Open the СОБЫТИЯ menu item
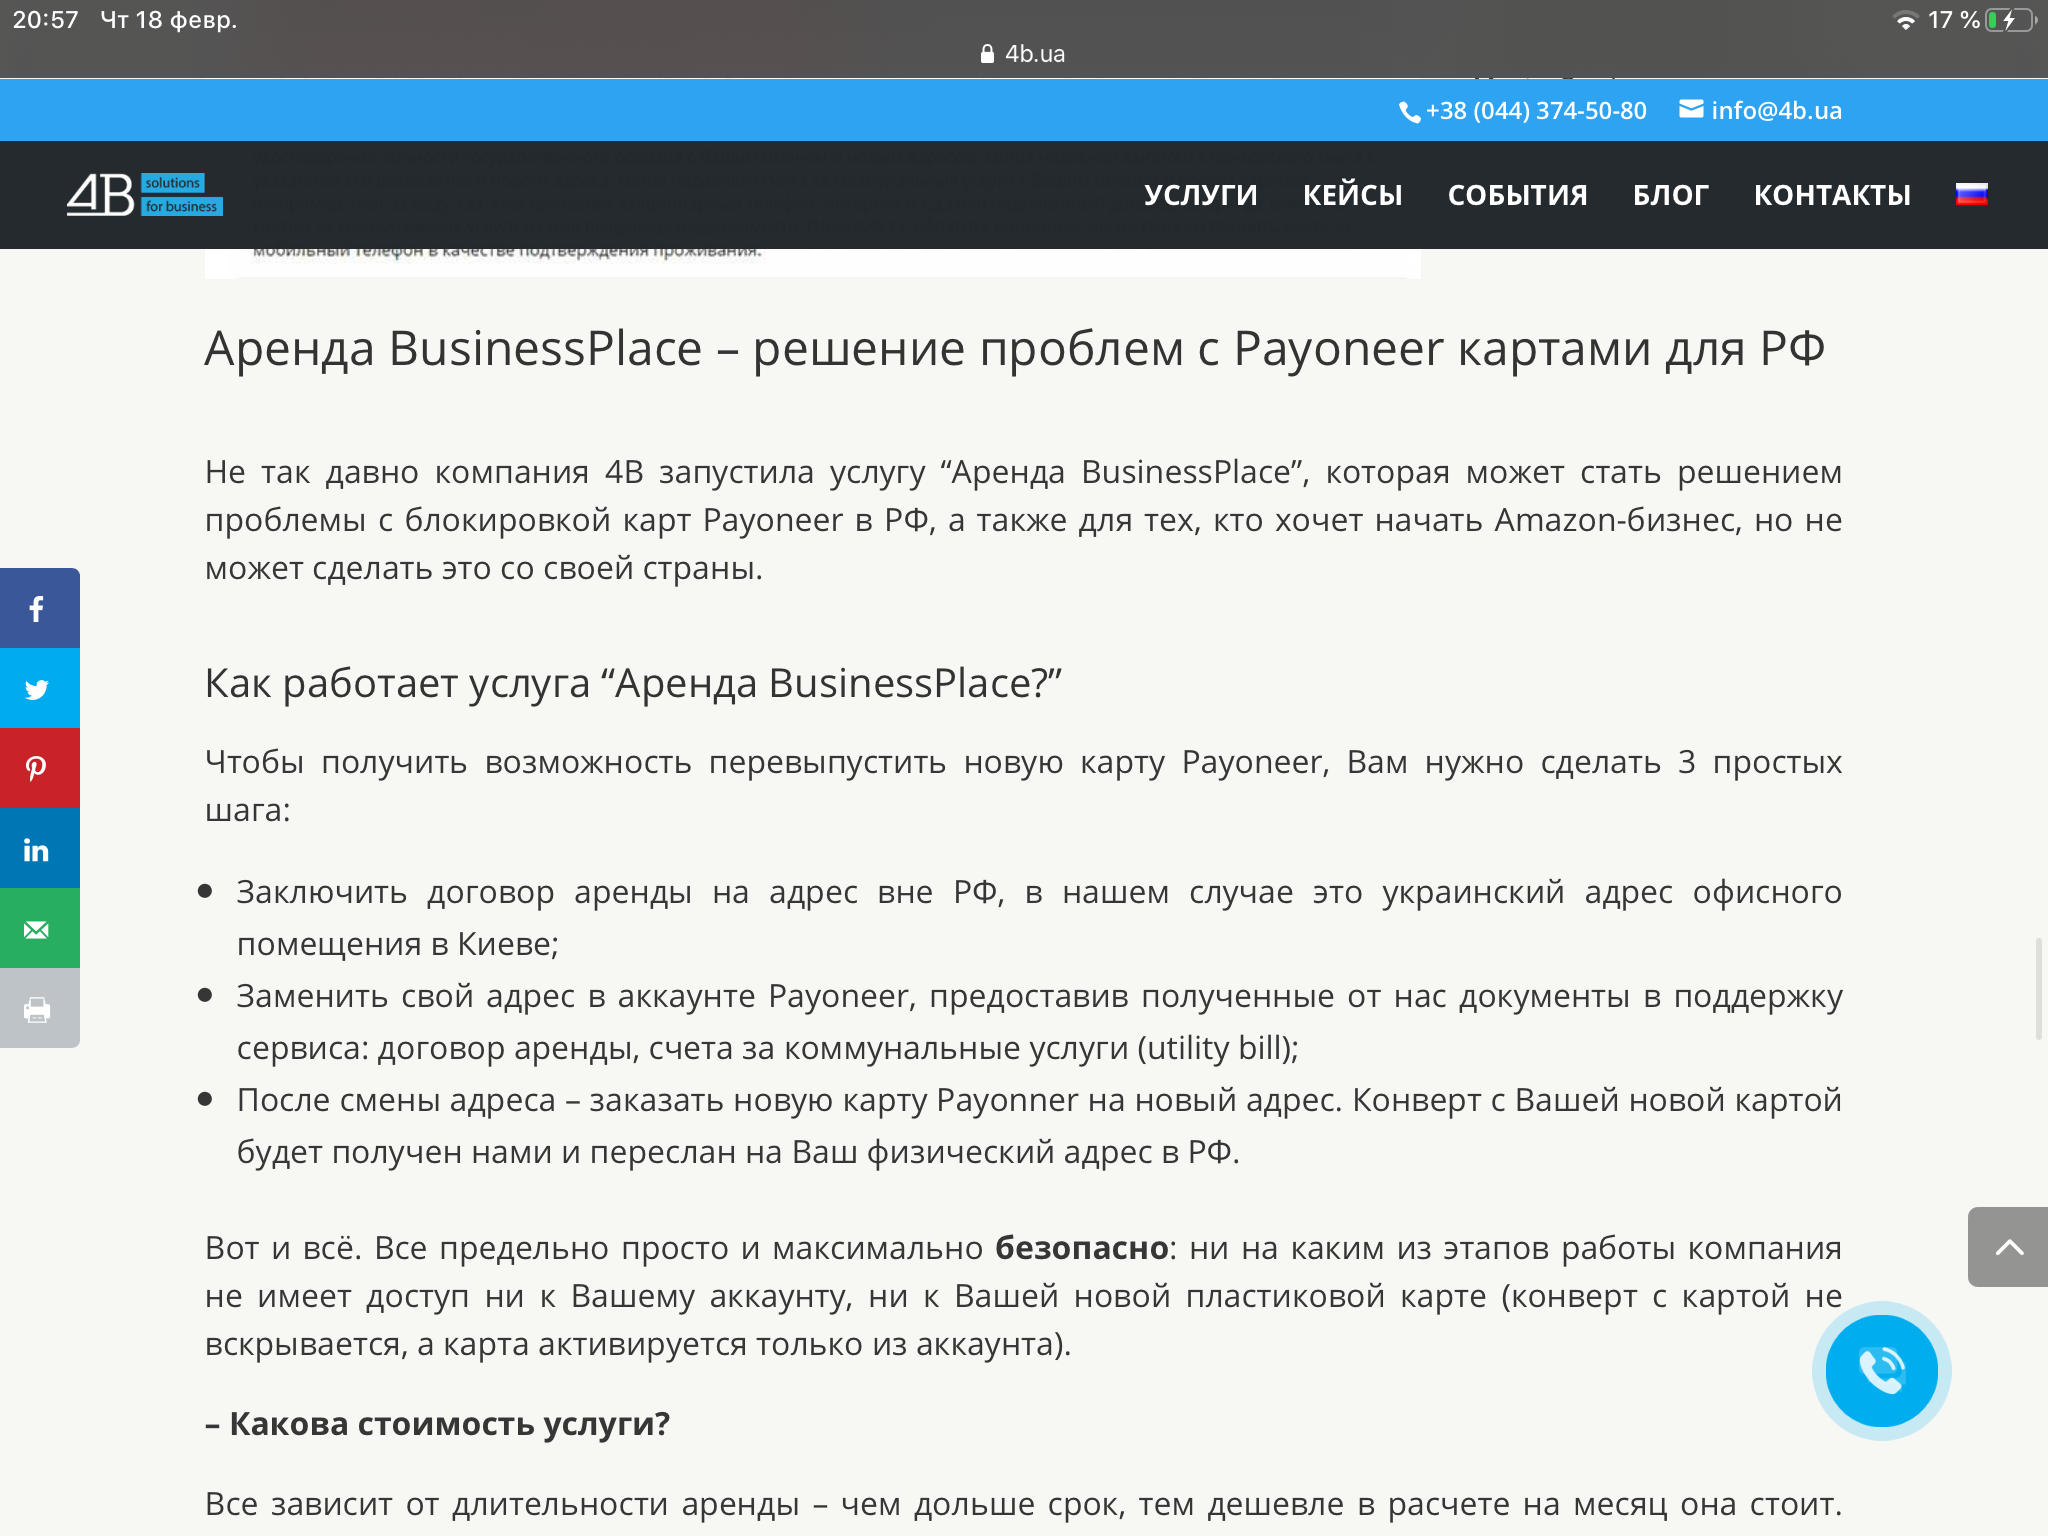Screen dimensions: 2048x1536 (1517, 195)
